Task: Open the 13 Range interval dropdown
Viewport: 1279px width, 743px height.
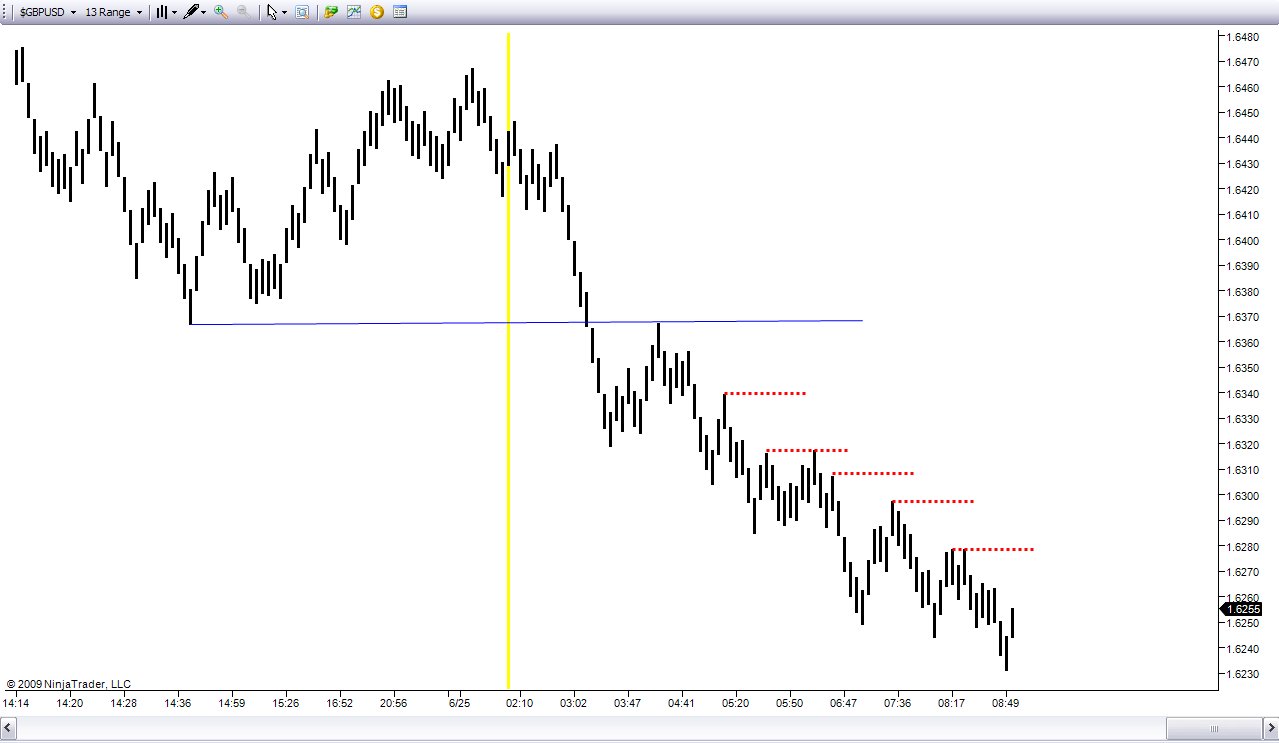Action: point(113,13)
